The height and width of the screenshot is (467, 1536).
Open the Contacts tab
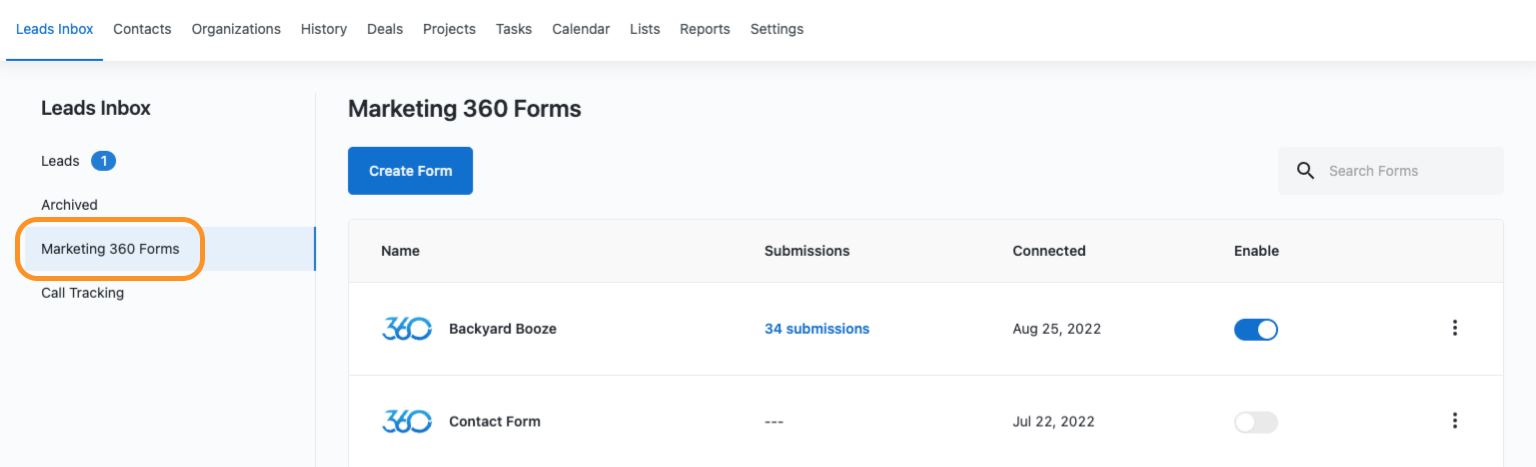pyautogui.click(x=142, y=29)
